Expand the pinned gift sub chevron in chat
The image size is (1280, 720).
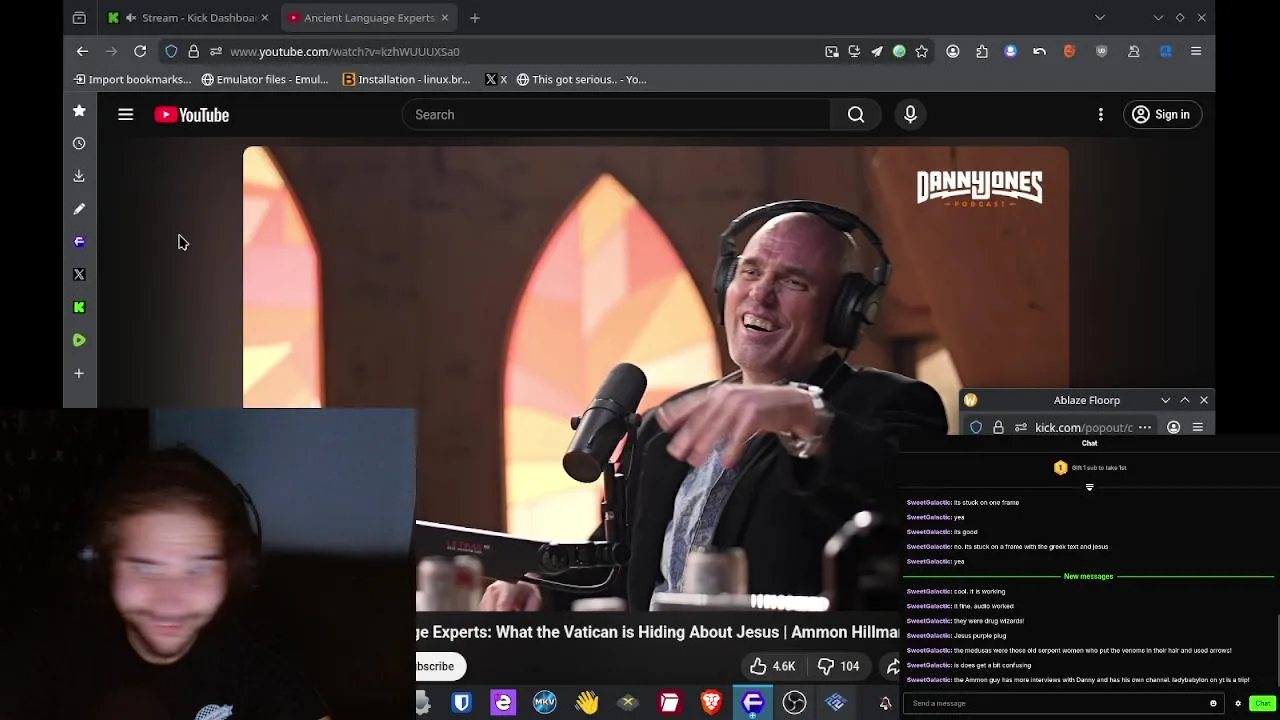click(x=1090, y=487)
